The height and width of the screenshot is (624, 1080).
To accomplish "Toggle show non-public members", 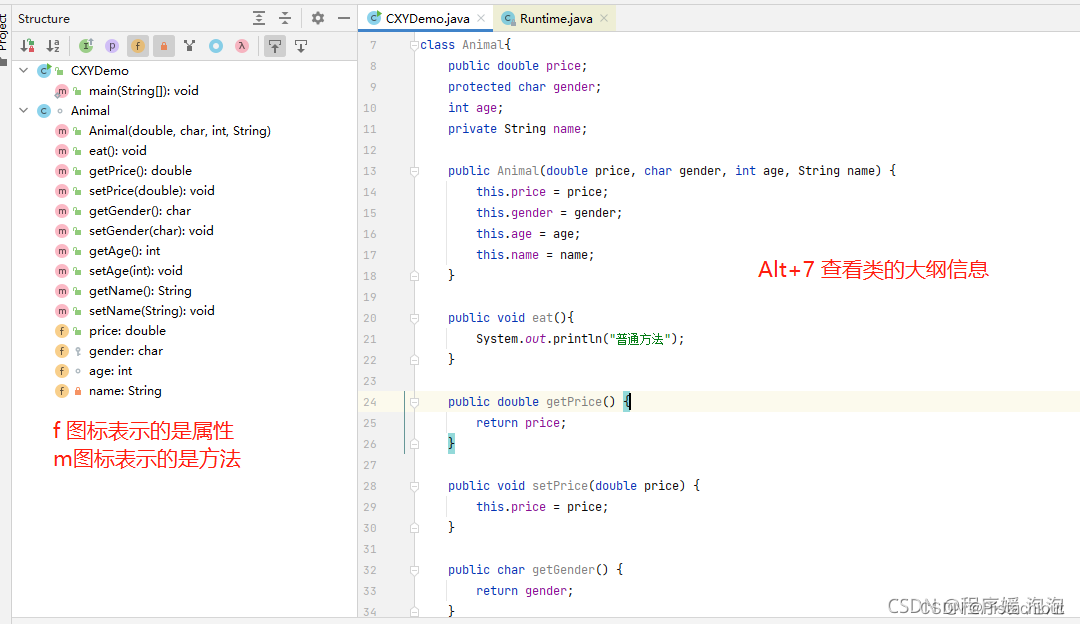I will point(164,46).
